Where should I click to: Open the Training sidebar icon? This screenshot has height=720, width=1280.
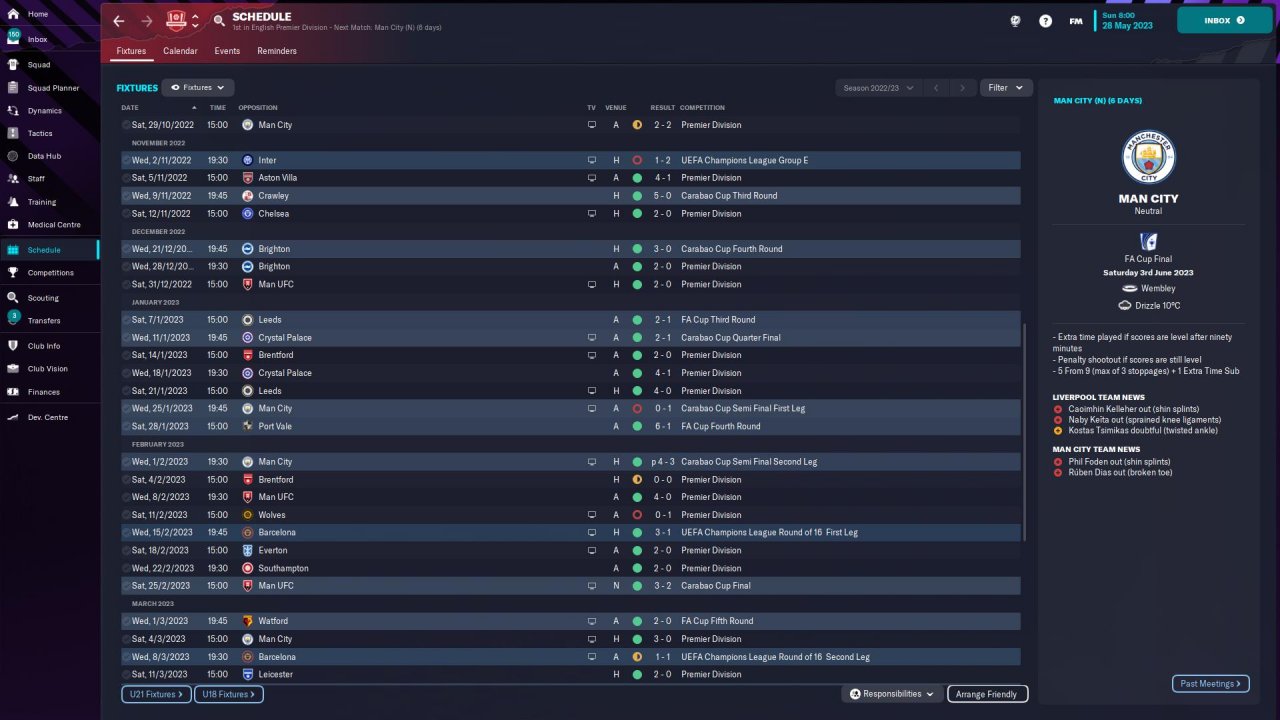click(x=13, y=202)
